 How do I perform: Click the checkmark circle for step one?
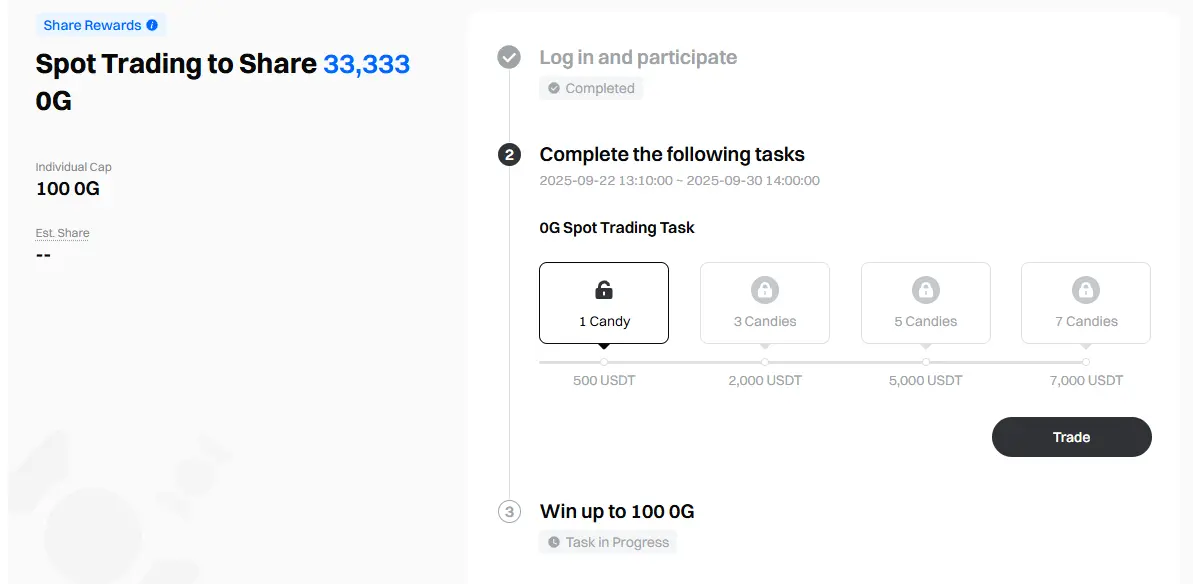(x=509, y=57)
